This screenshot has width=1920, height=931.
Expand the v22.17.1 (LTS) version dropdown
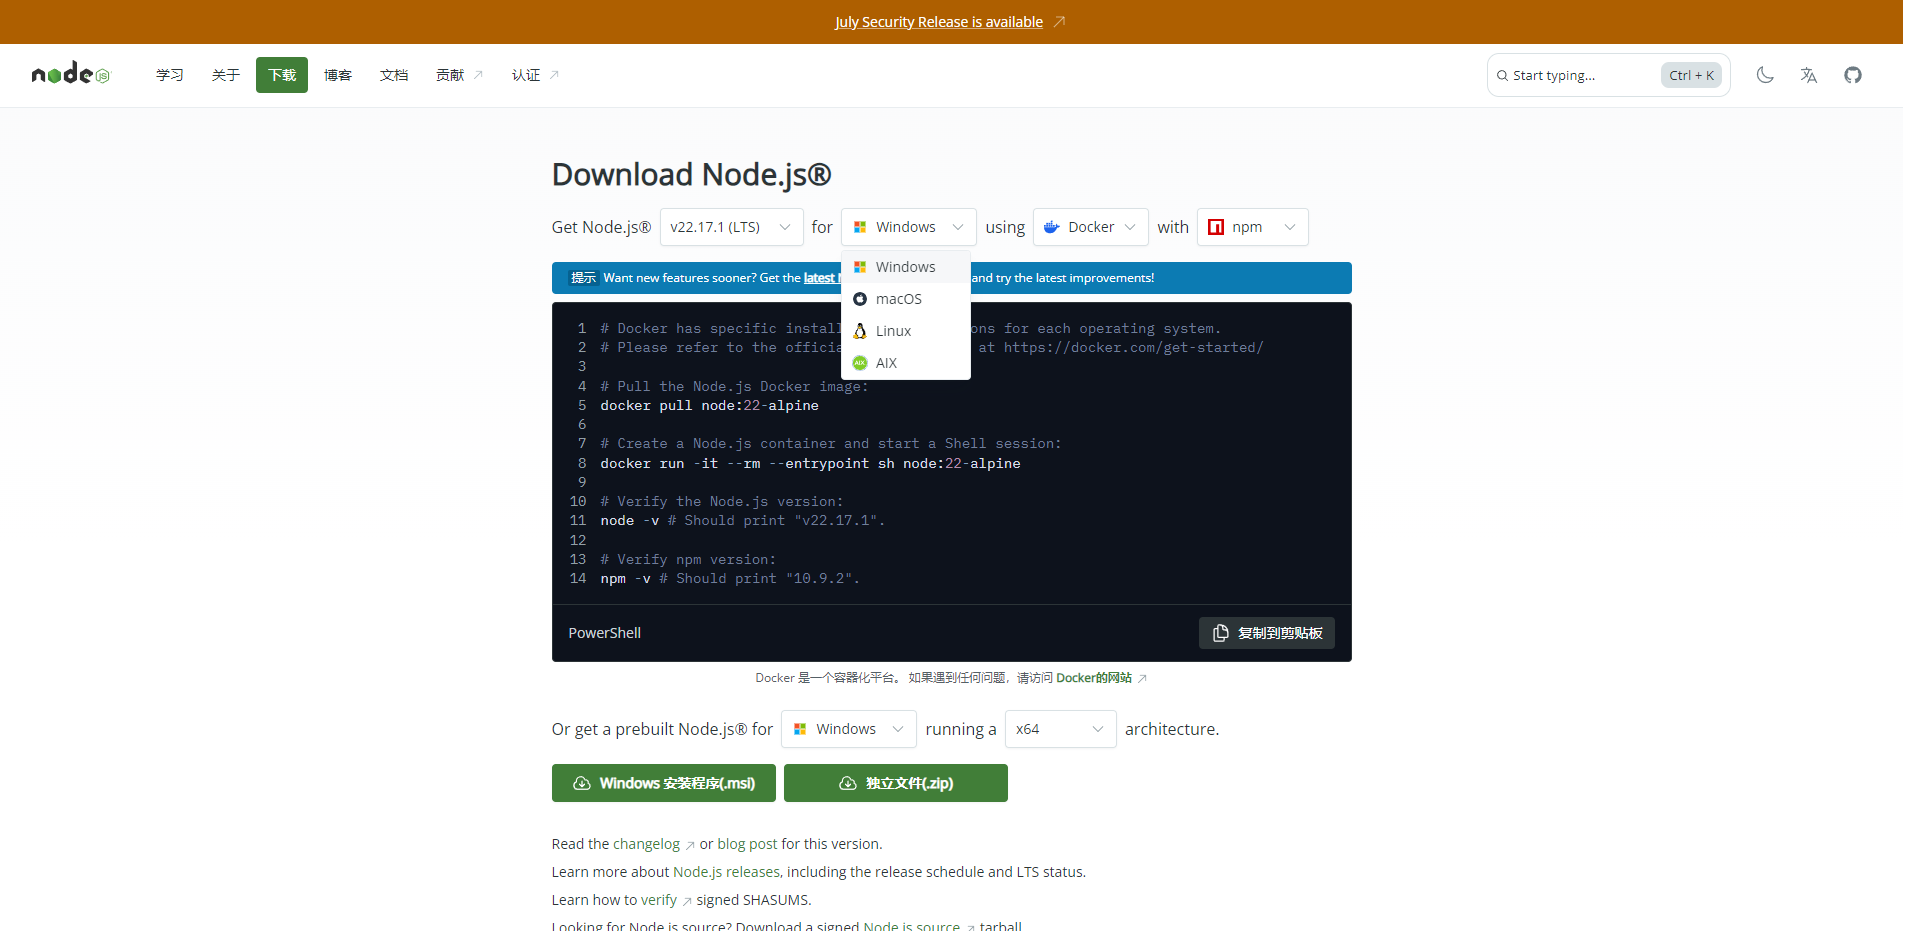(731, 227)
